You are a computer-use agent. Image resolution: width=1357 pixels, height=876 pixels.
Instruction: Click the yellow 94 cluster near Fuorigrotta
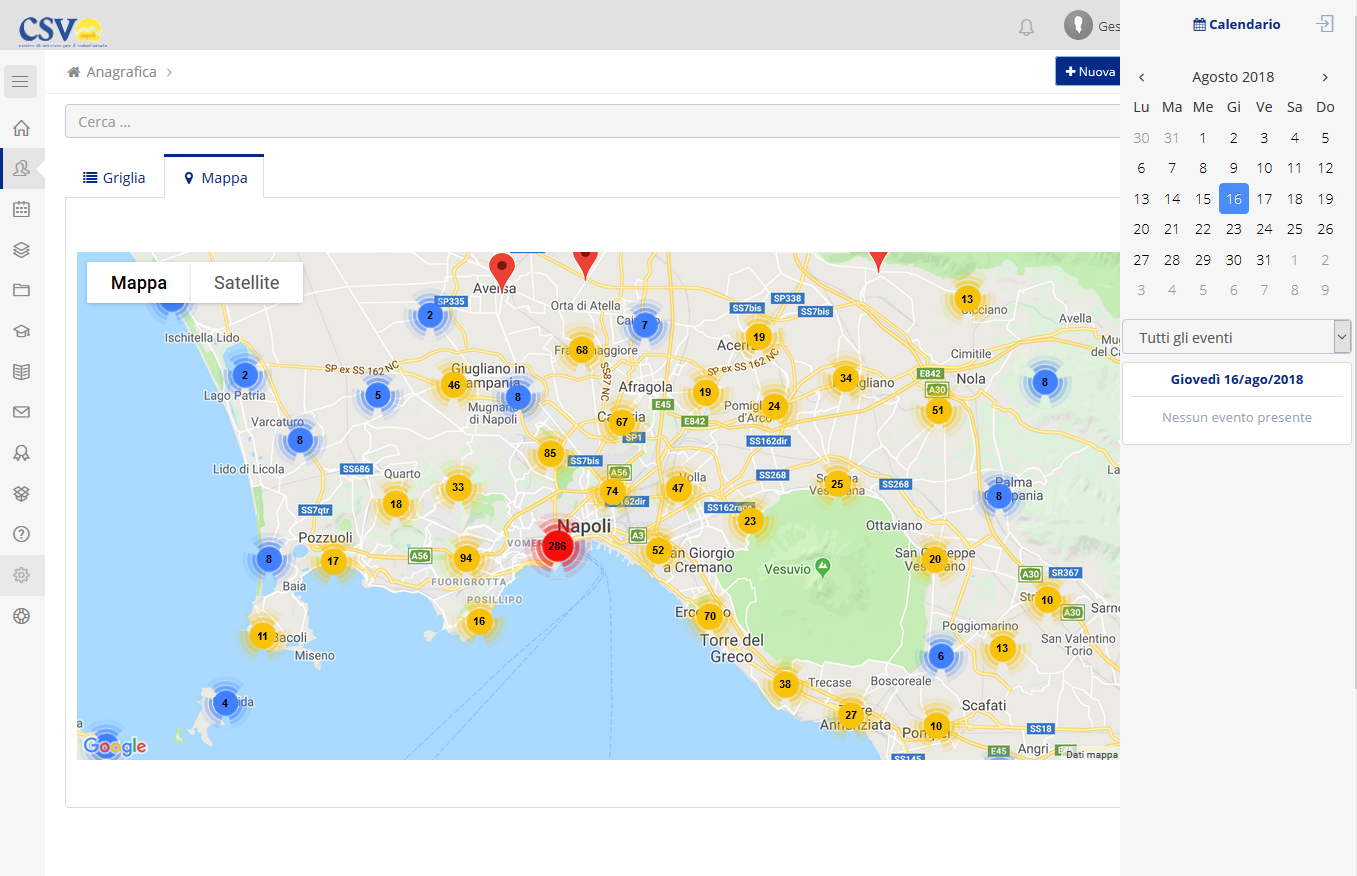(465, 558)
